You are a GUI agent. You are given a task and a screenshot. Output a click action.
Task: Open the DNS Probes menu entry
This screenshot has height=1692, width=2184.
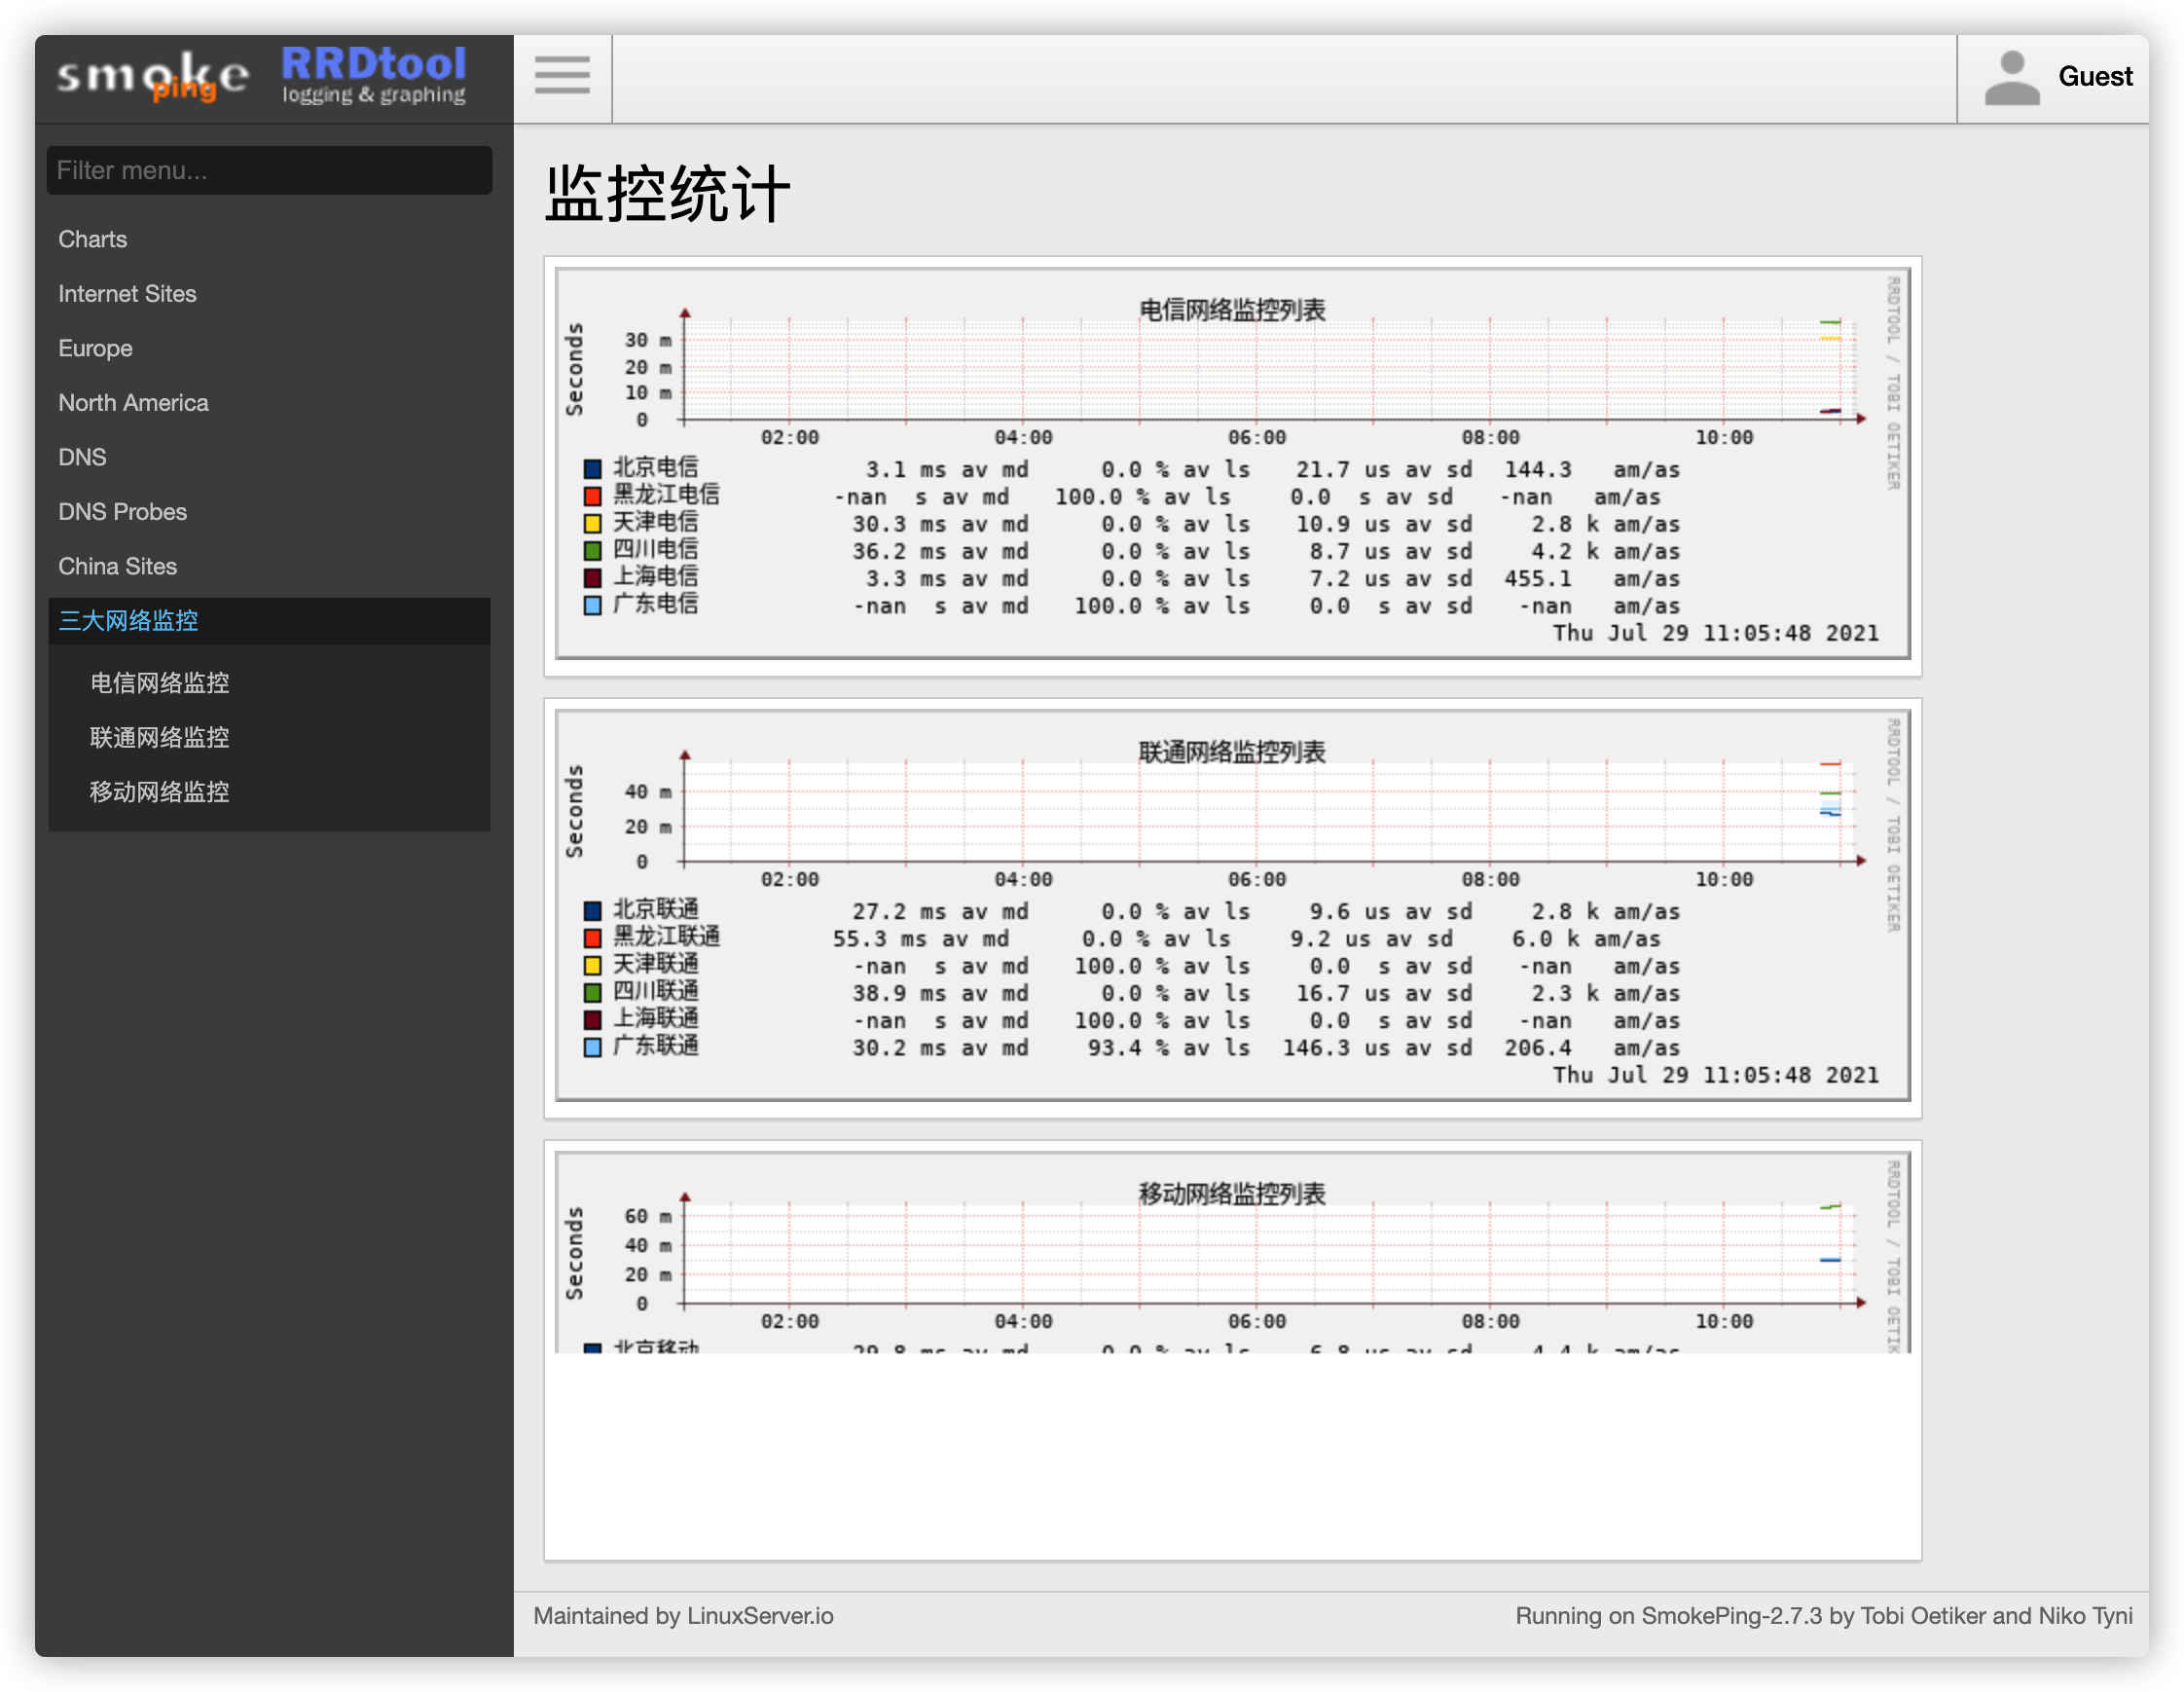click(122, 512)
